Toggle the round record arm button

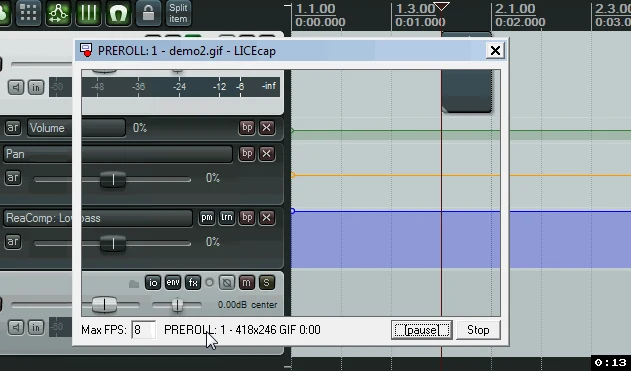click(x=209, y=282)
